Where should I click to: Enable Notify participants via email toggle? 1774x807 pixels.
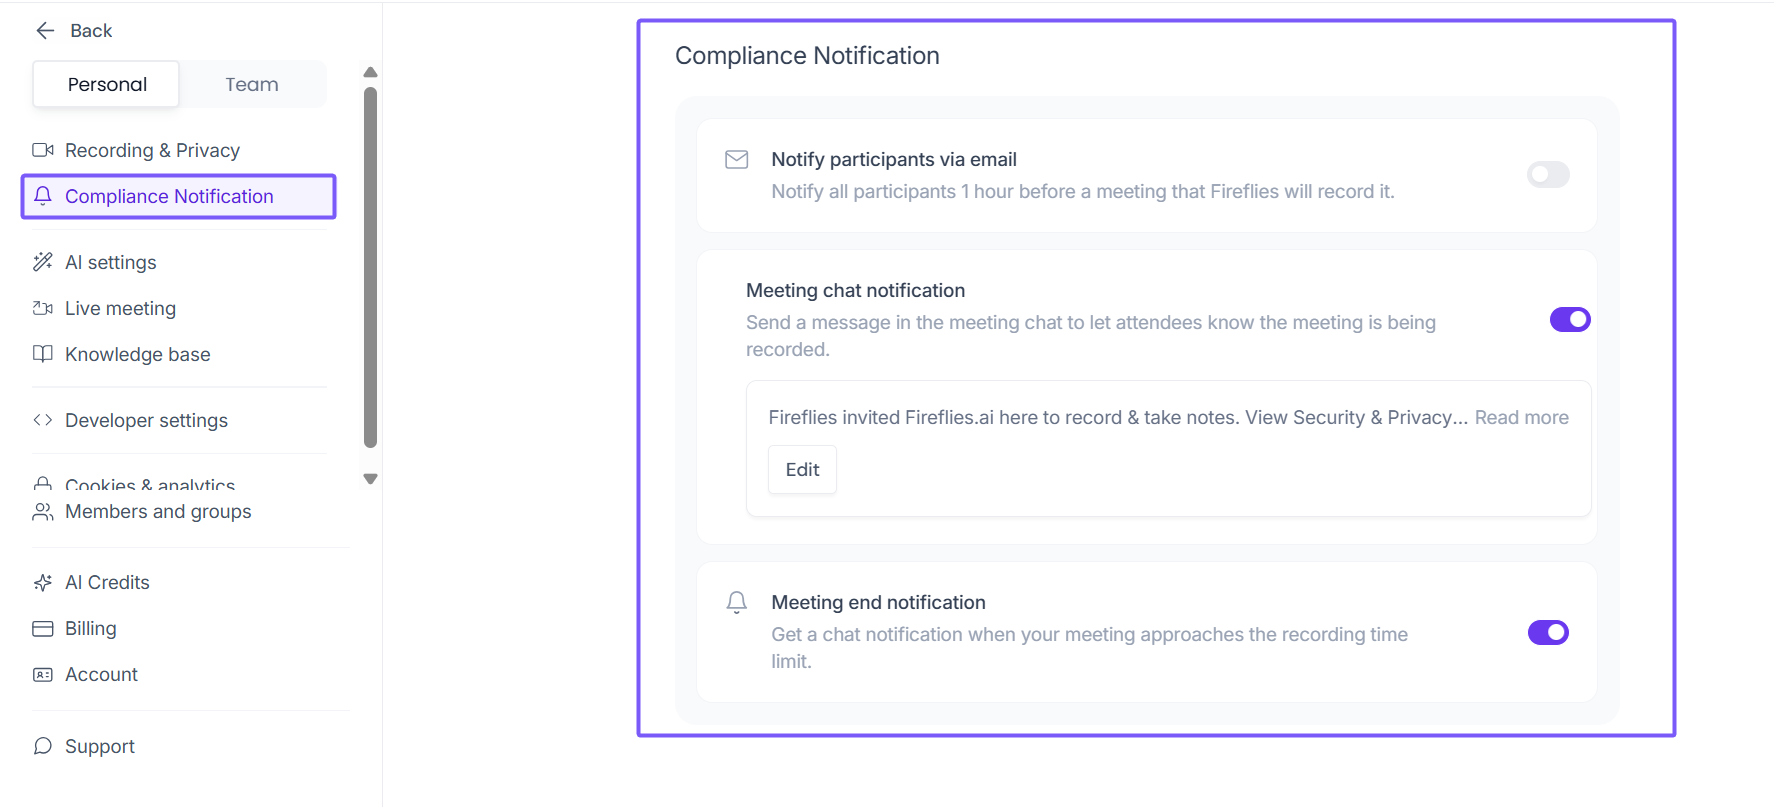click(x=1548, y=175)
